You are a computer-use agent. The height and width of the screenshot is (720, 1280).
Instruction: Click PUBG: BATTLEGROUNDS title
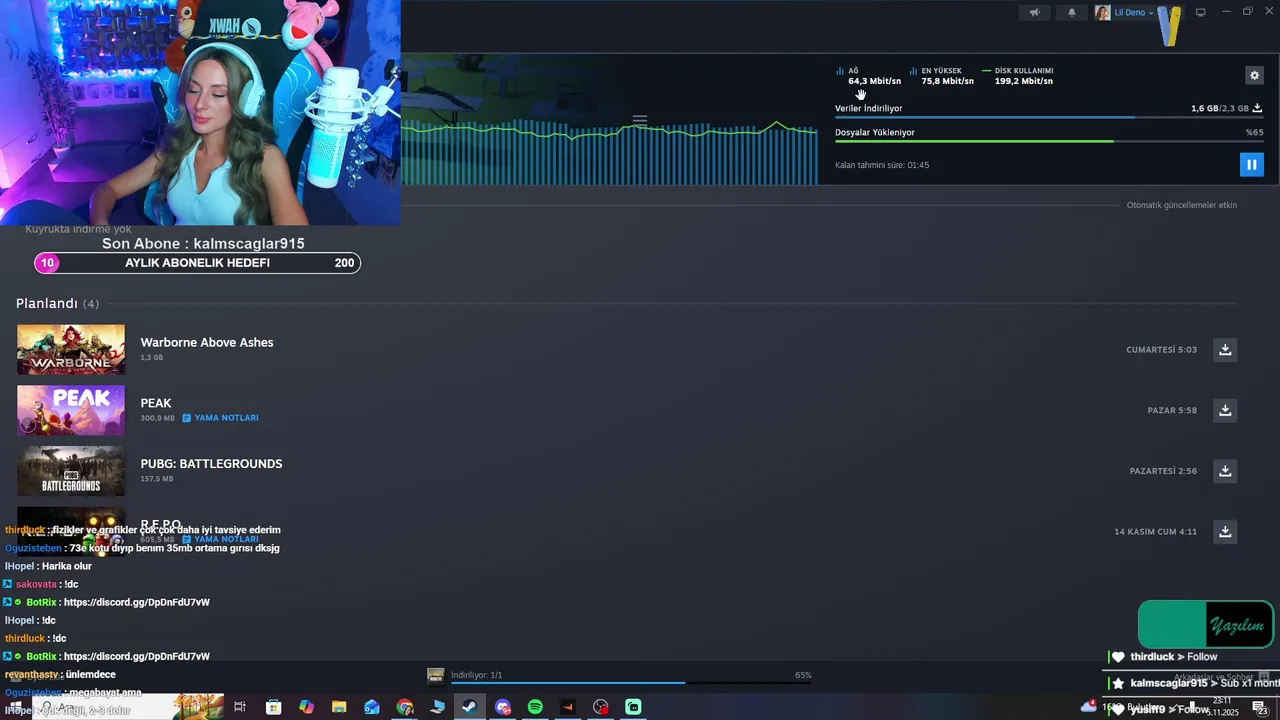coord(211,464)
